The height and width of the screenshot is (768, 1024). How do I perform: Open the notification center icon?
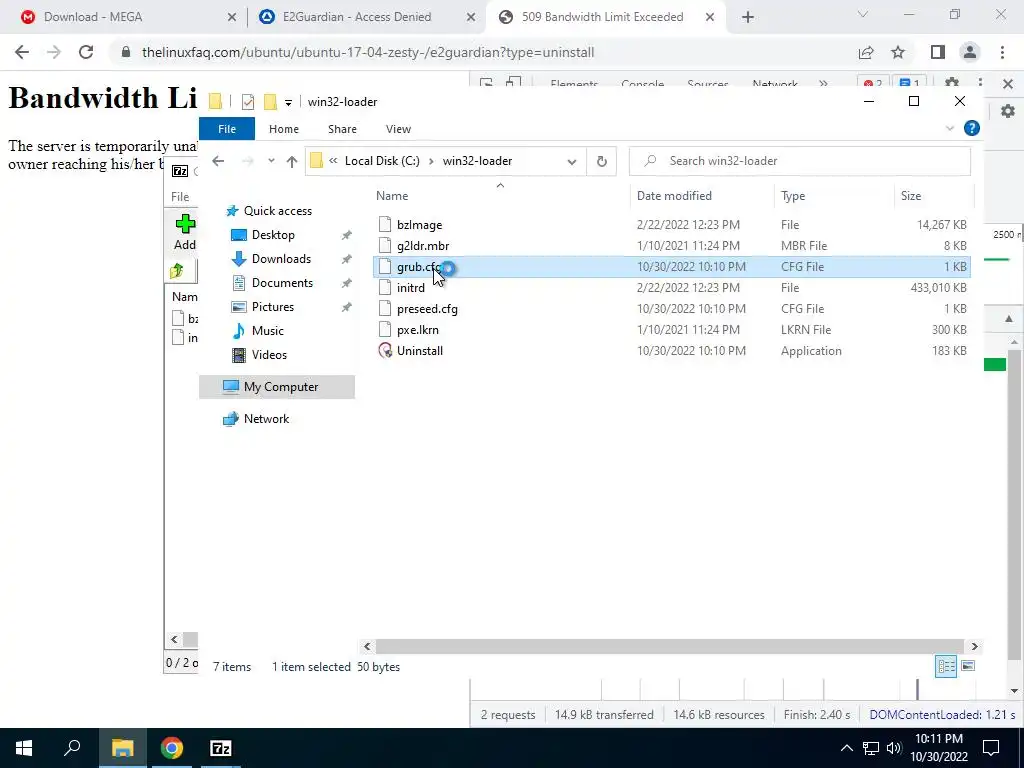pos(991,748)
